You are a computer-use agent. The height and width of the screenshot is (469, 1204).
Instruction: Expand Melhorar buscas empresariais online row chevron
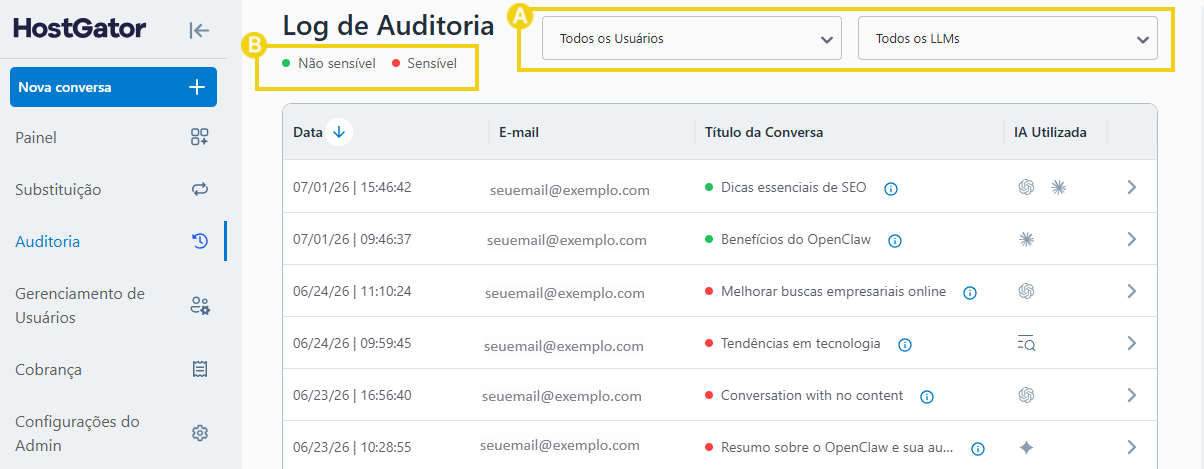(1132, 291)
